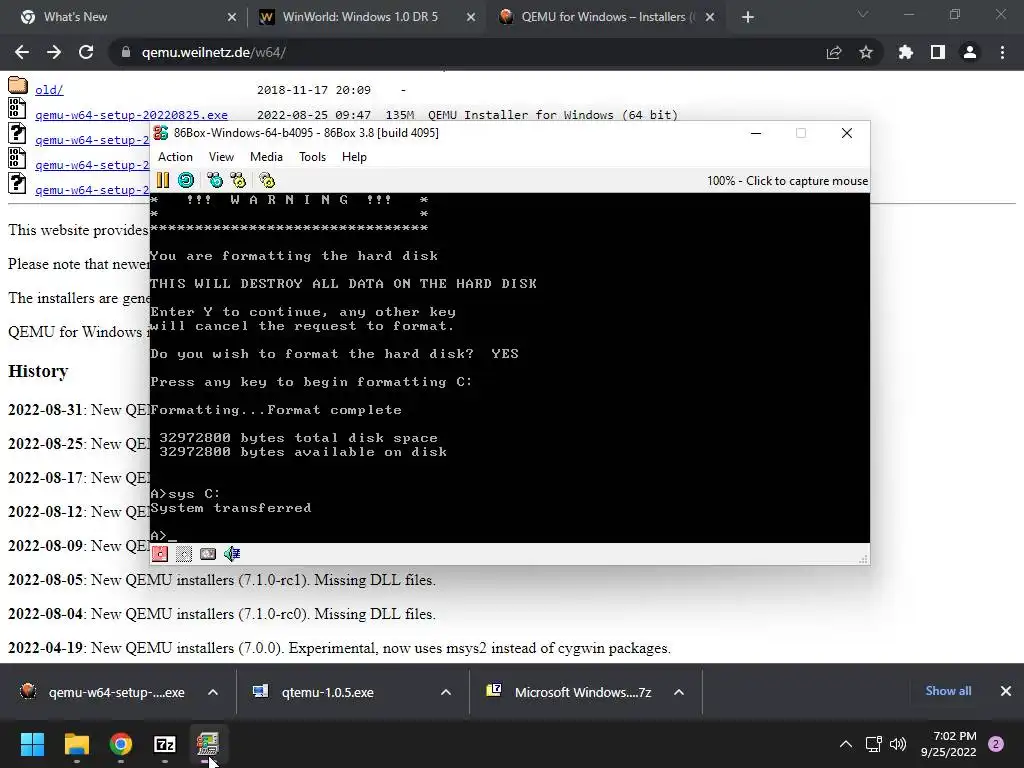Click '100% - Click to capture mouse' text
The height and width of the screenshot is (768, 1024).
[788, 181]
